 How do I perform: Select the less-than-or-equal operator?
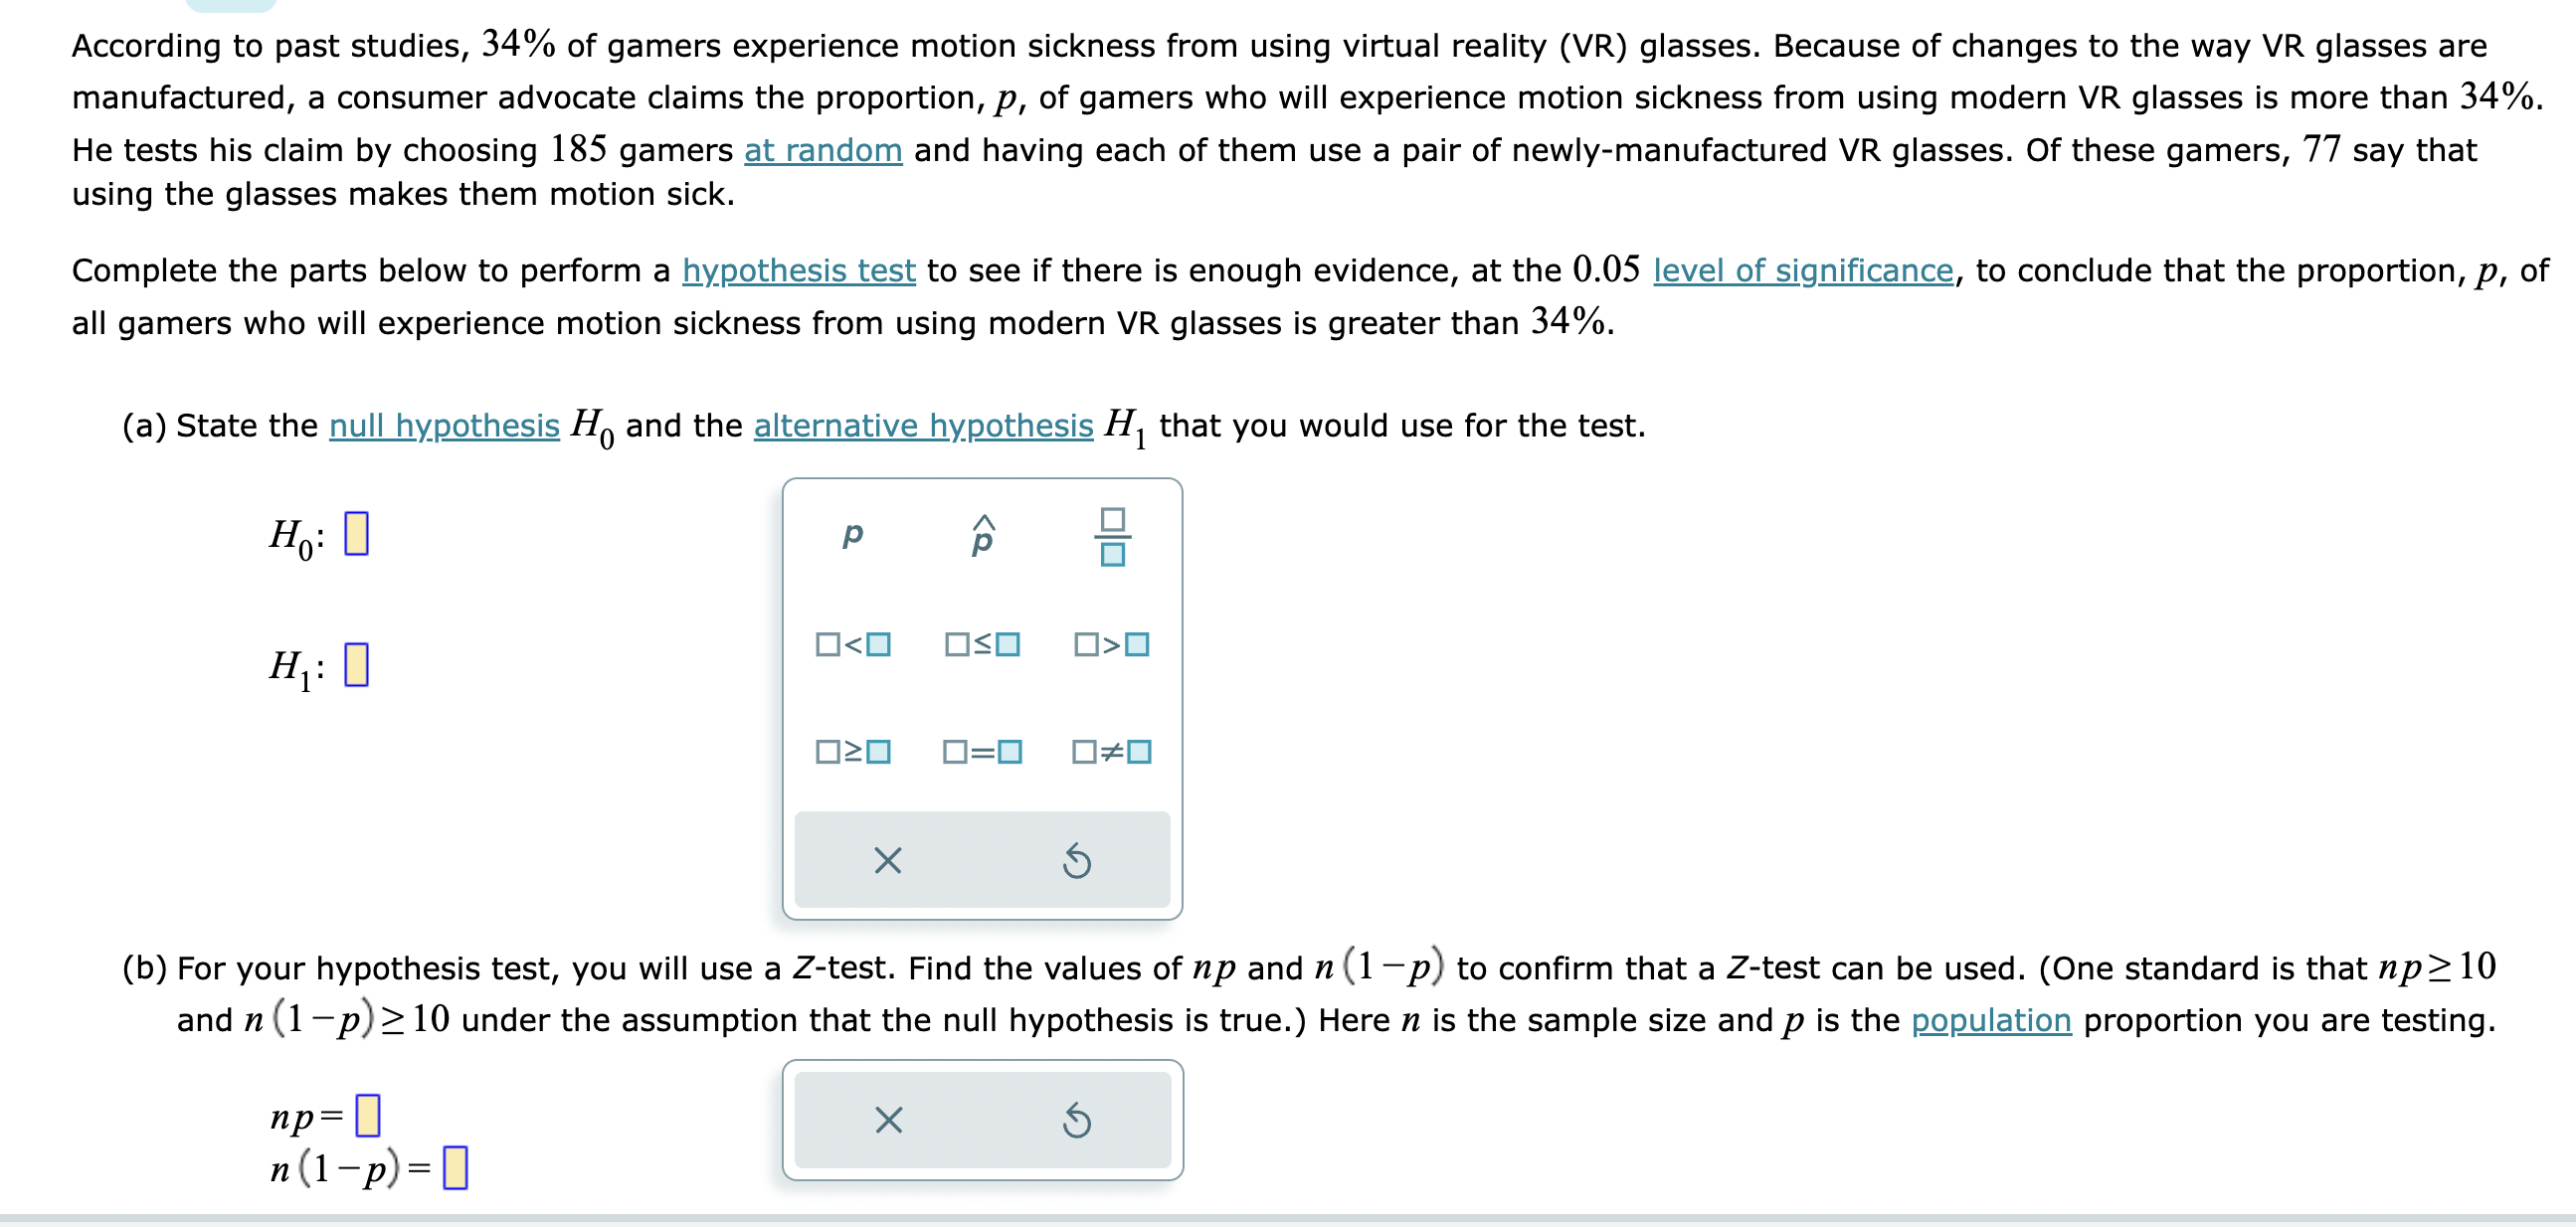pos(983,645)
